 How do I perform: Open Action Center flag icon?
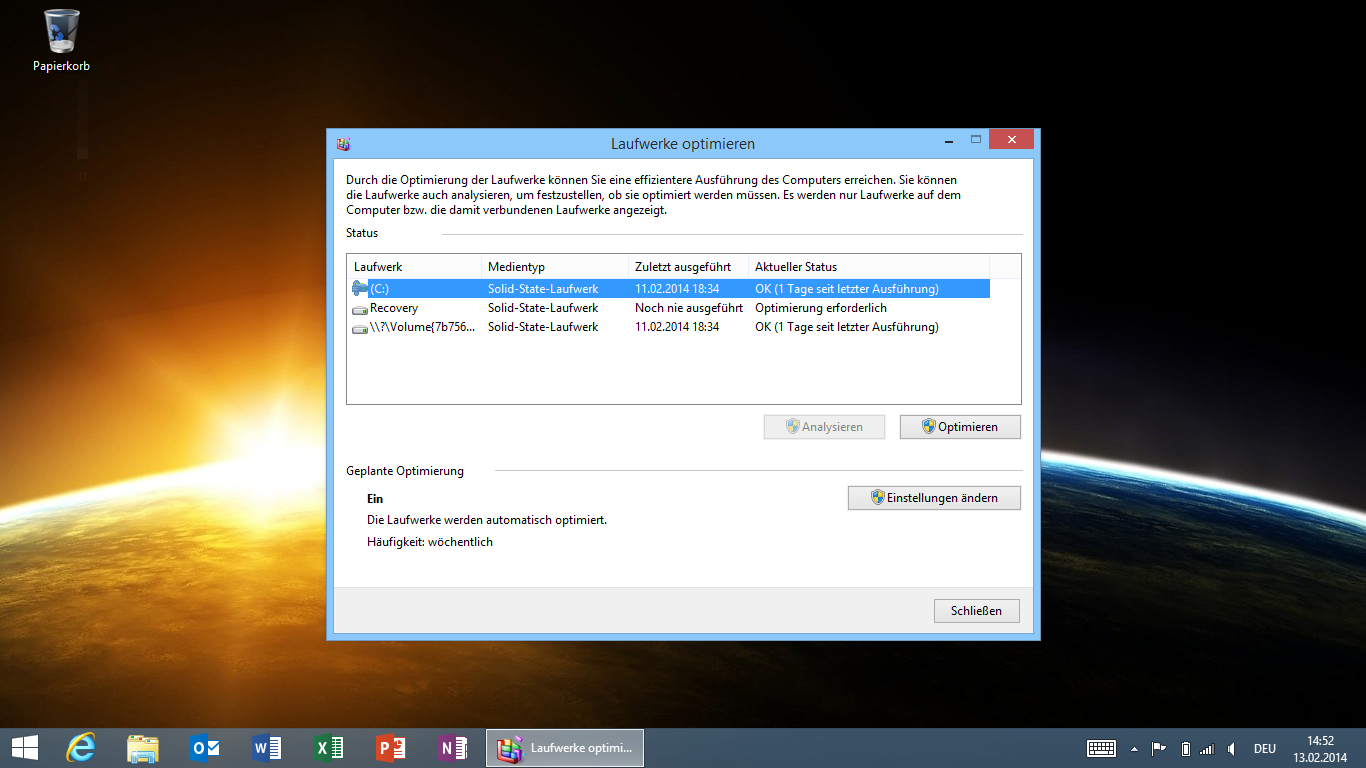pos(1159,748)
